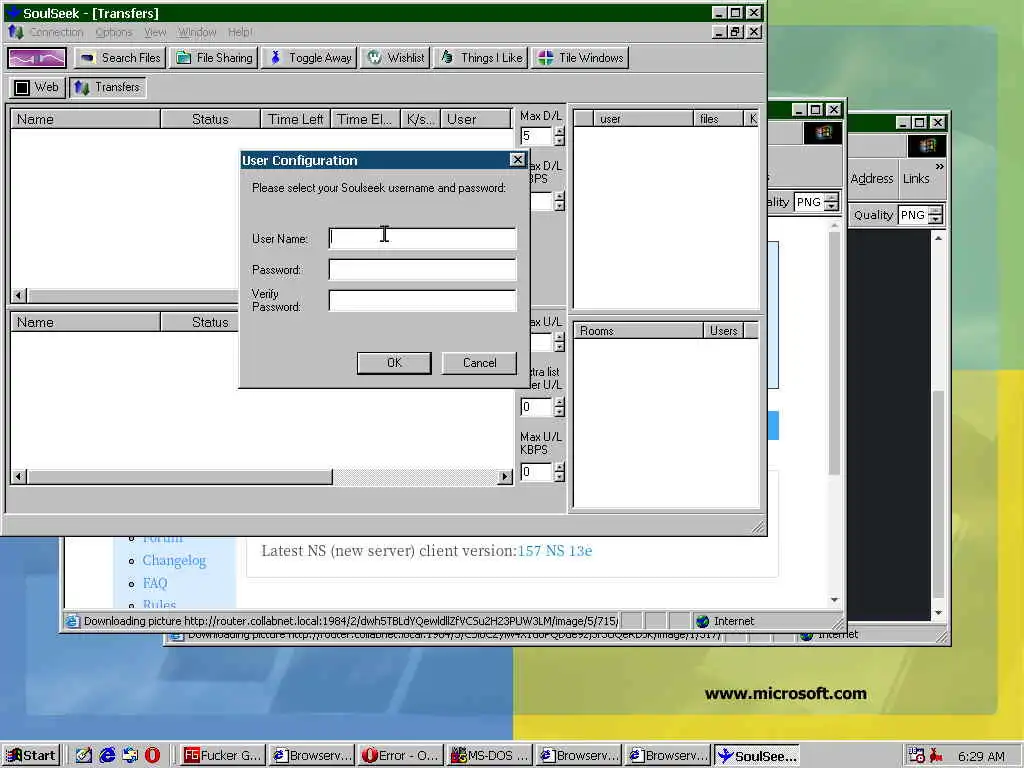The width and height of the screenshot is (1024, 768).
Task: Cancel the User Configuration dialog
Action: [x=479, y=363]
